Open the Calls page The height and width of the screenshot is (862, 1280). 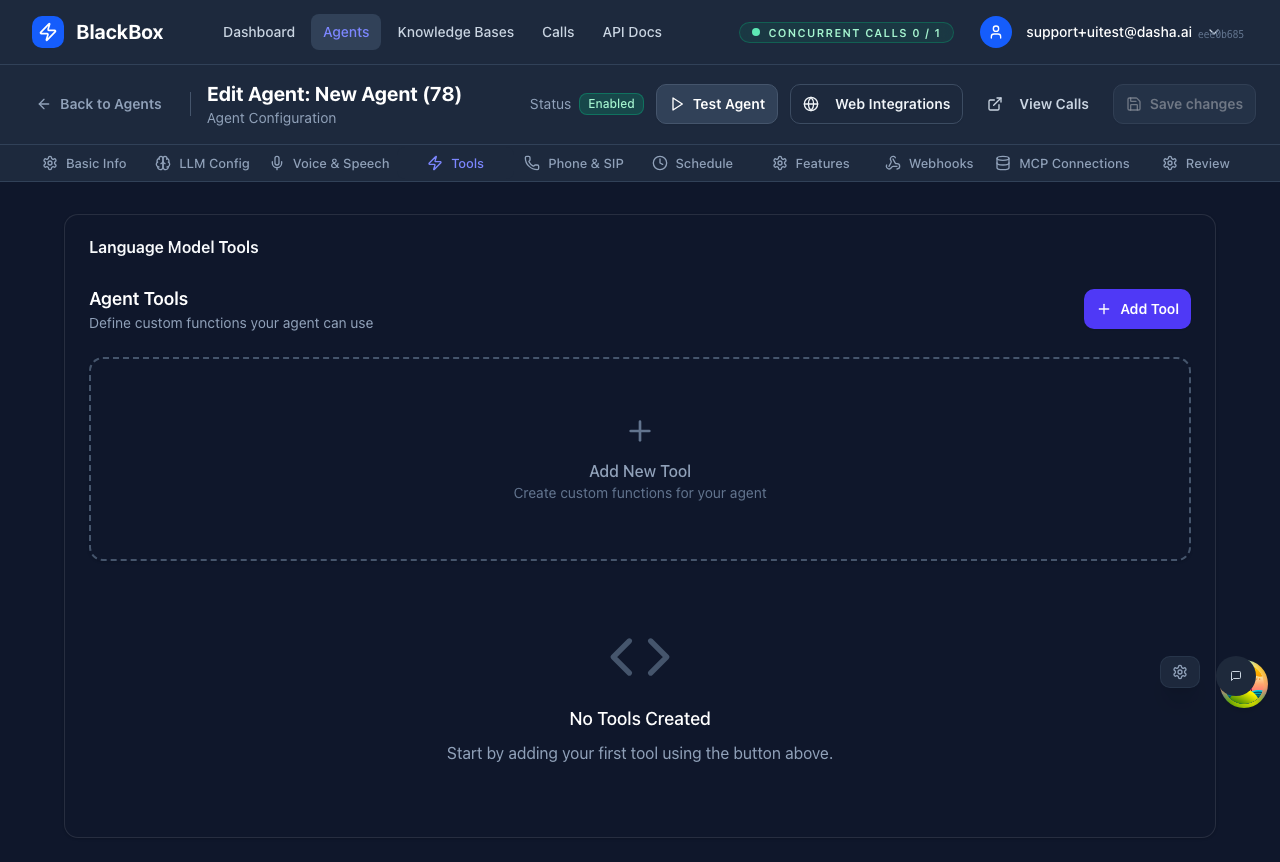(x=558, y=32)
